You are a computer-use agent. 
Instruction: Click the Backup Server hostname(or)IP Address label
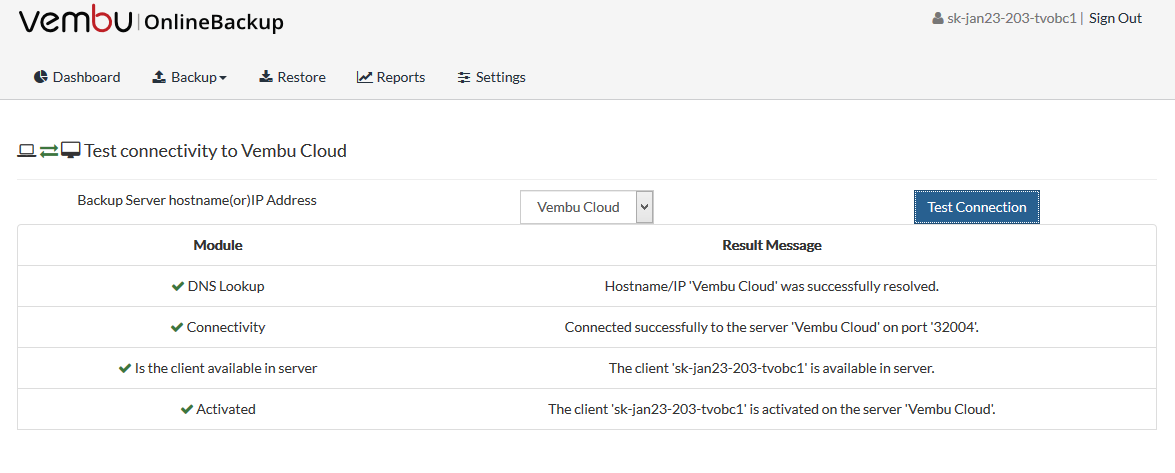click(197, 200)
